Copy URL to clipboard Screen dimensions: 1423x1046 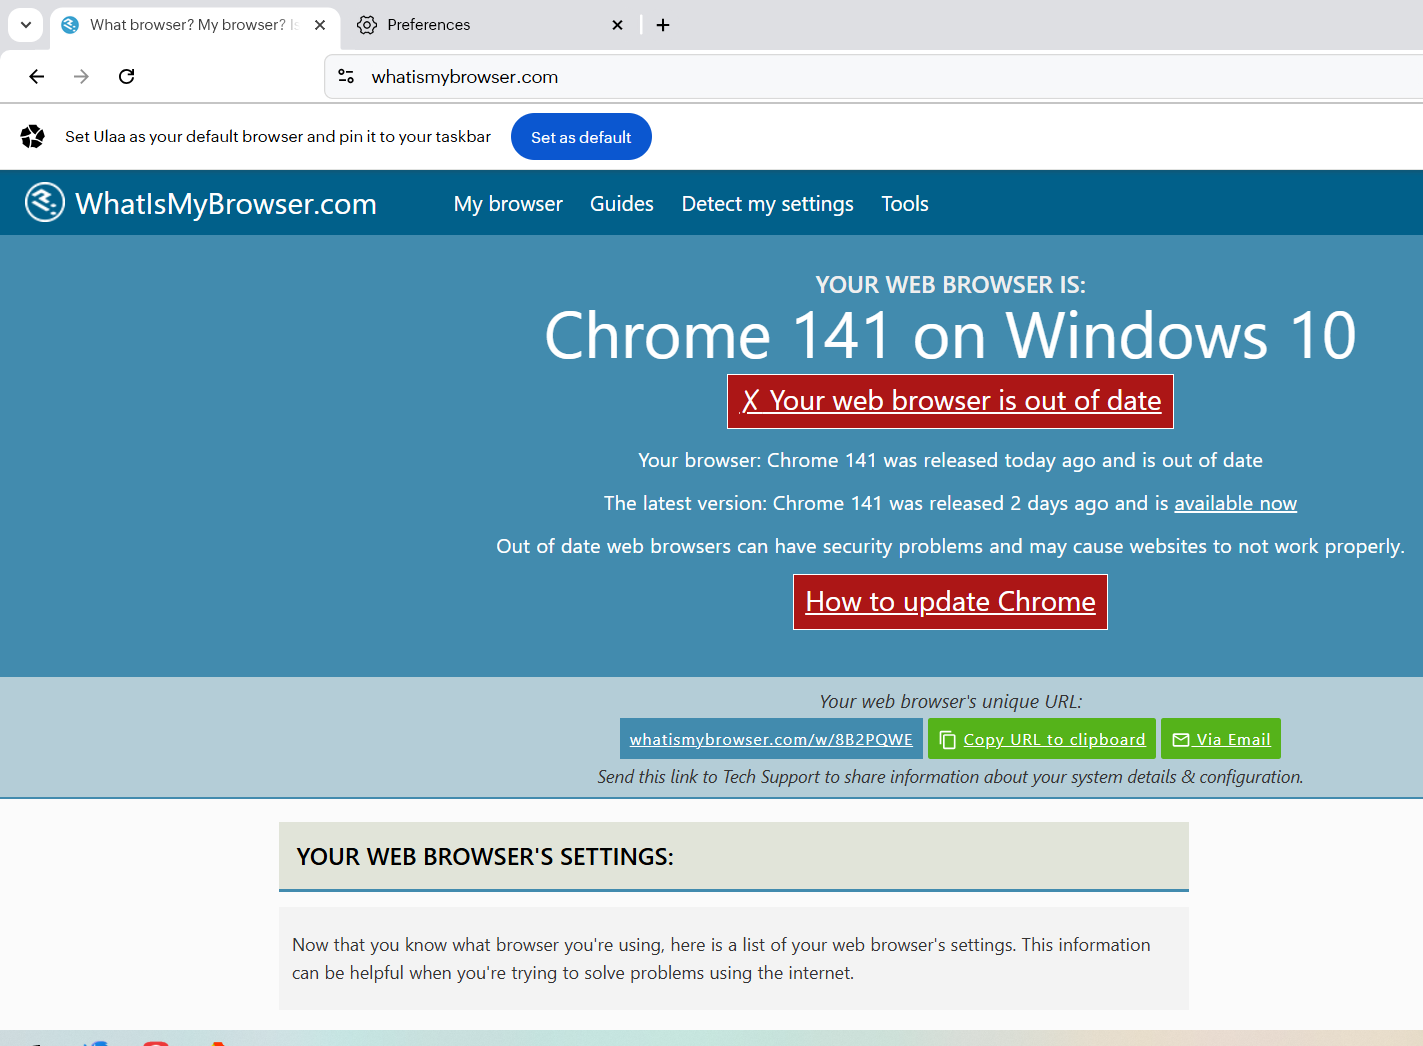coord(1042,740)
